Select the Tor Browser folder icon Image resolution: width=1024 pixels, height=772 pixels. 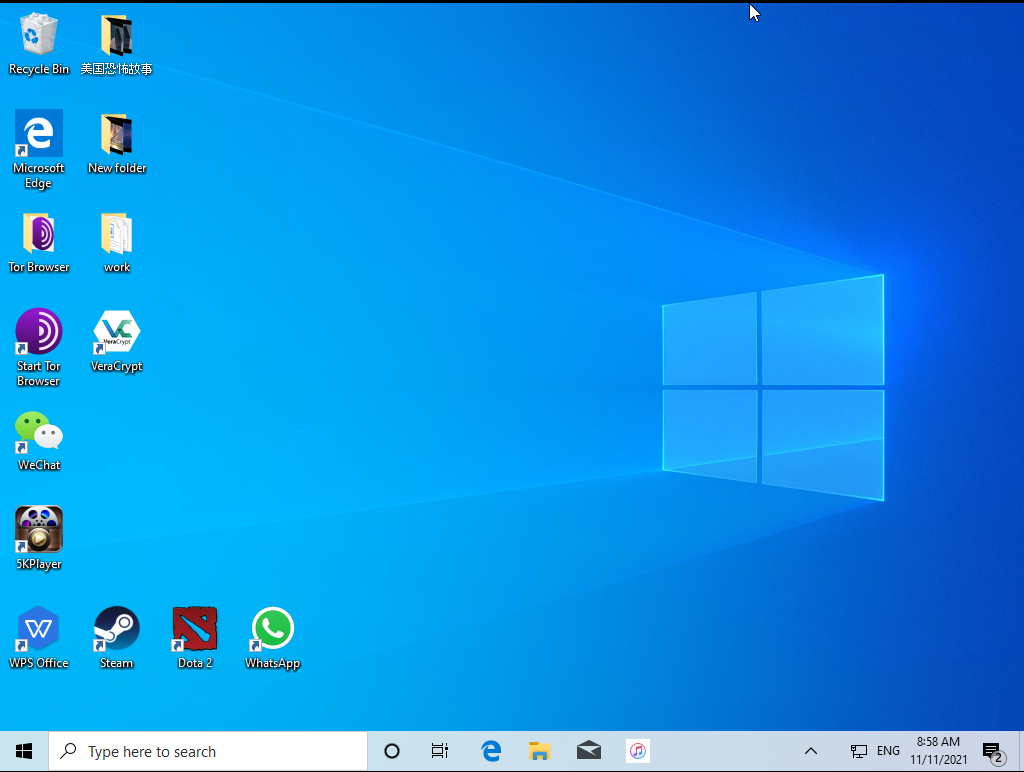39,243
